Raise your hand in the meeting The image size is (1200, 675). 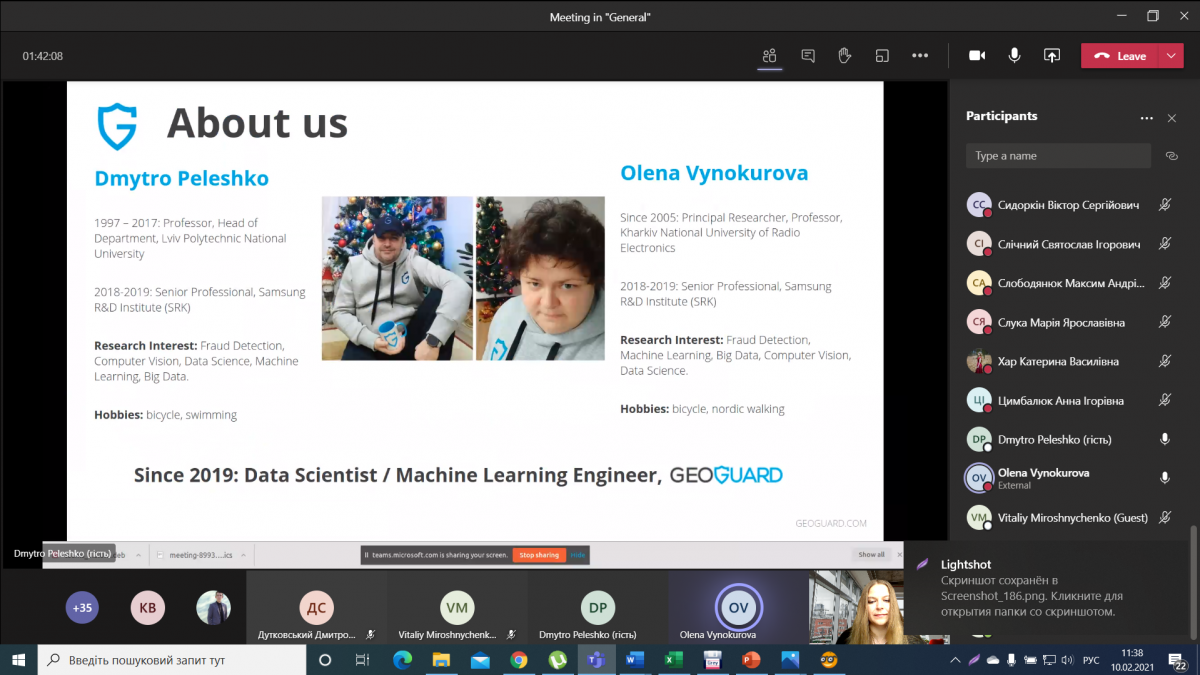click(x=844, y=56)
